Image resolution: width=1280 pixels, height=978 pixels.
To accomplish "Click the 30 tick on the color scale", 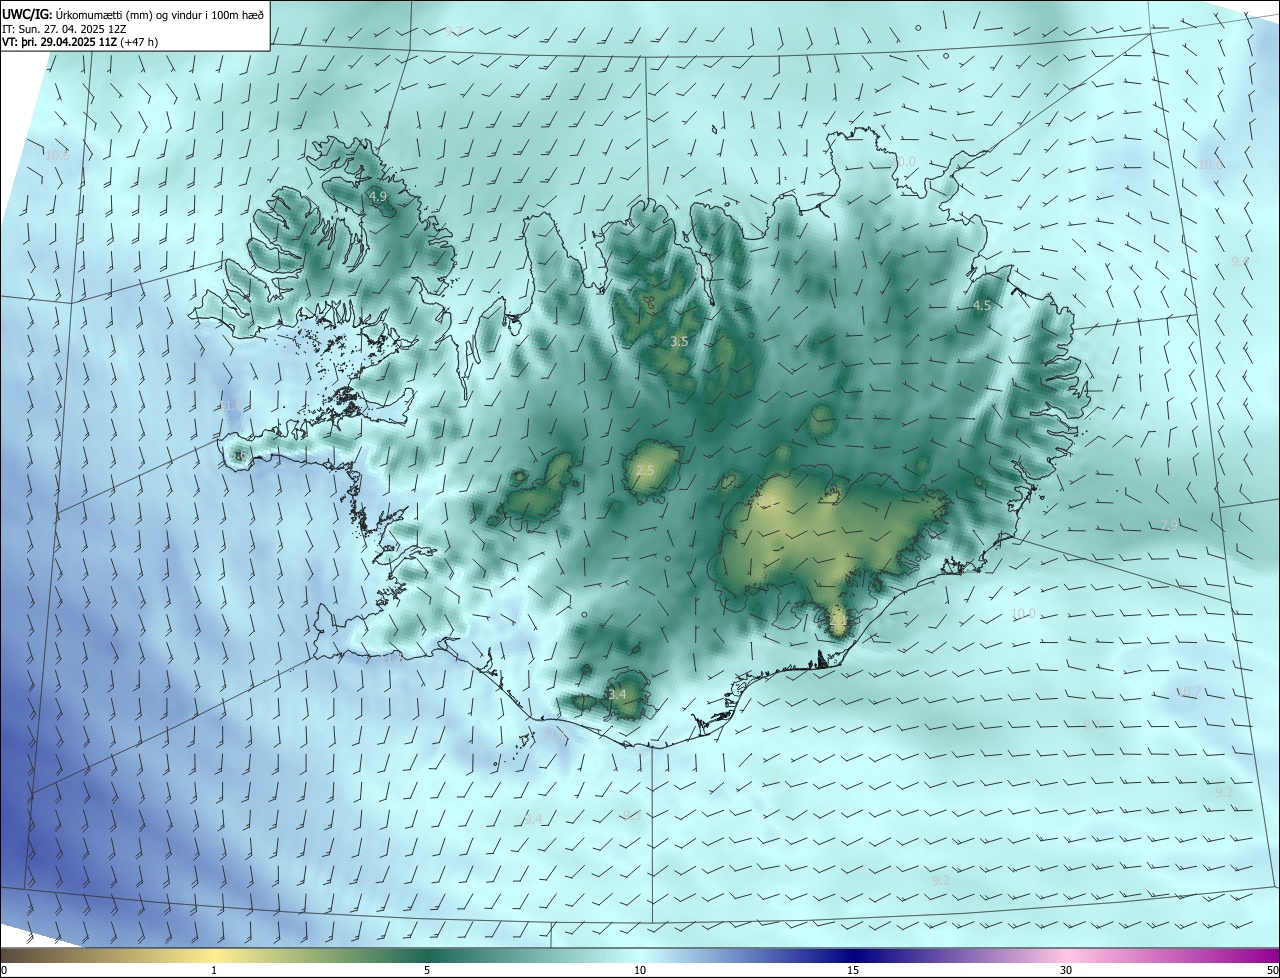I will pos(1066,970).
